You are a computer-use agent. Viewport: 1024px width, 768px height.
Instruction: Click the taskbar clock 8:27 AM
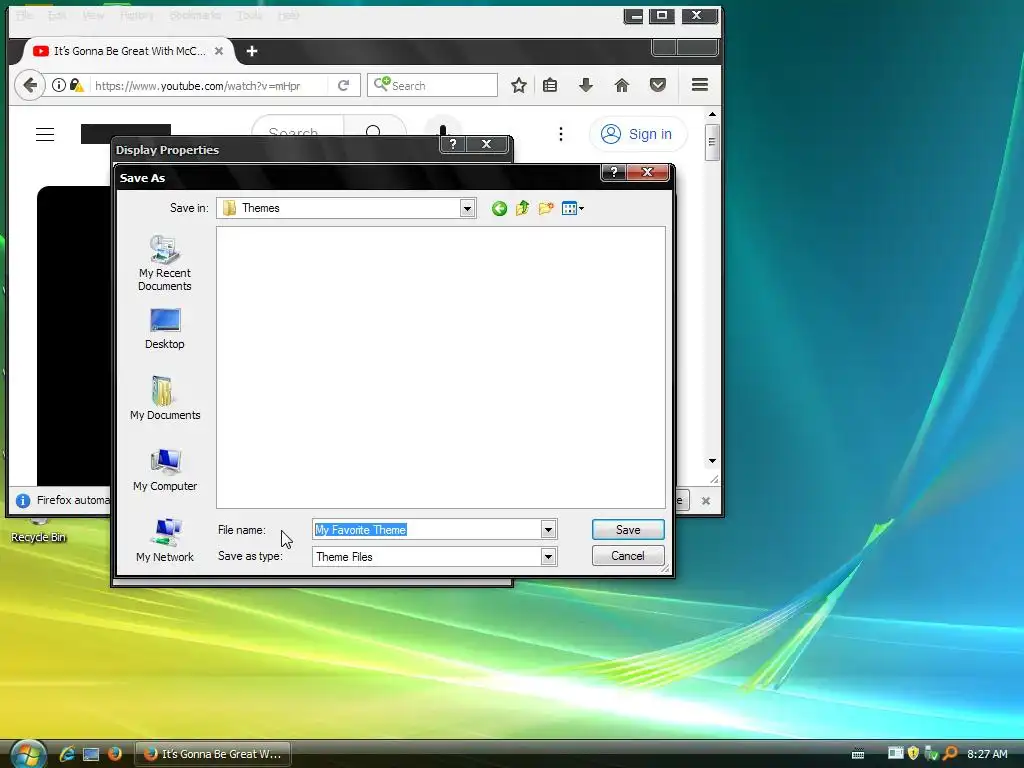click(x=987, y=754)
